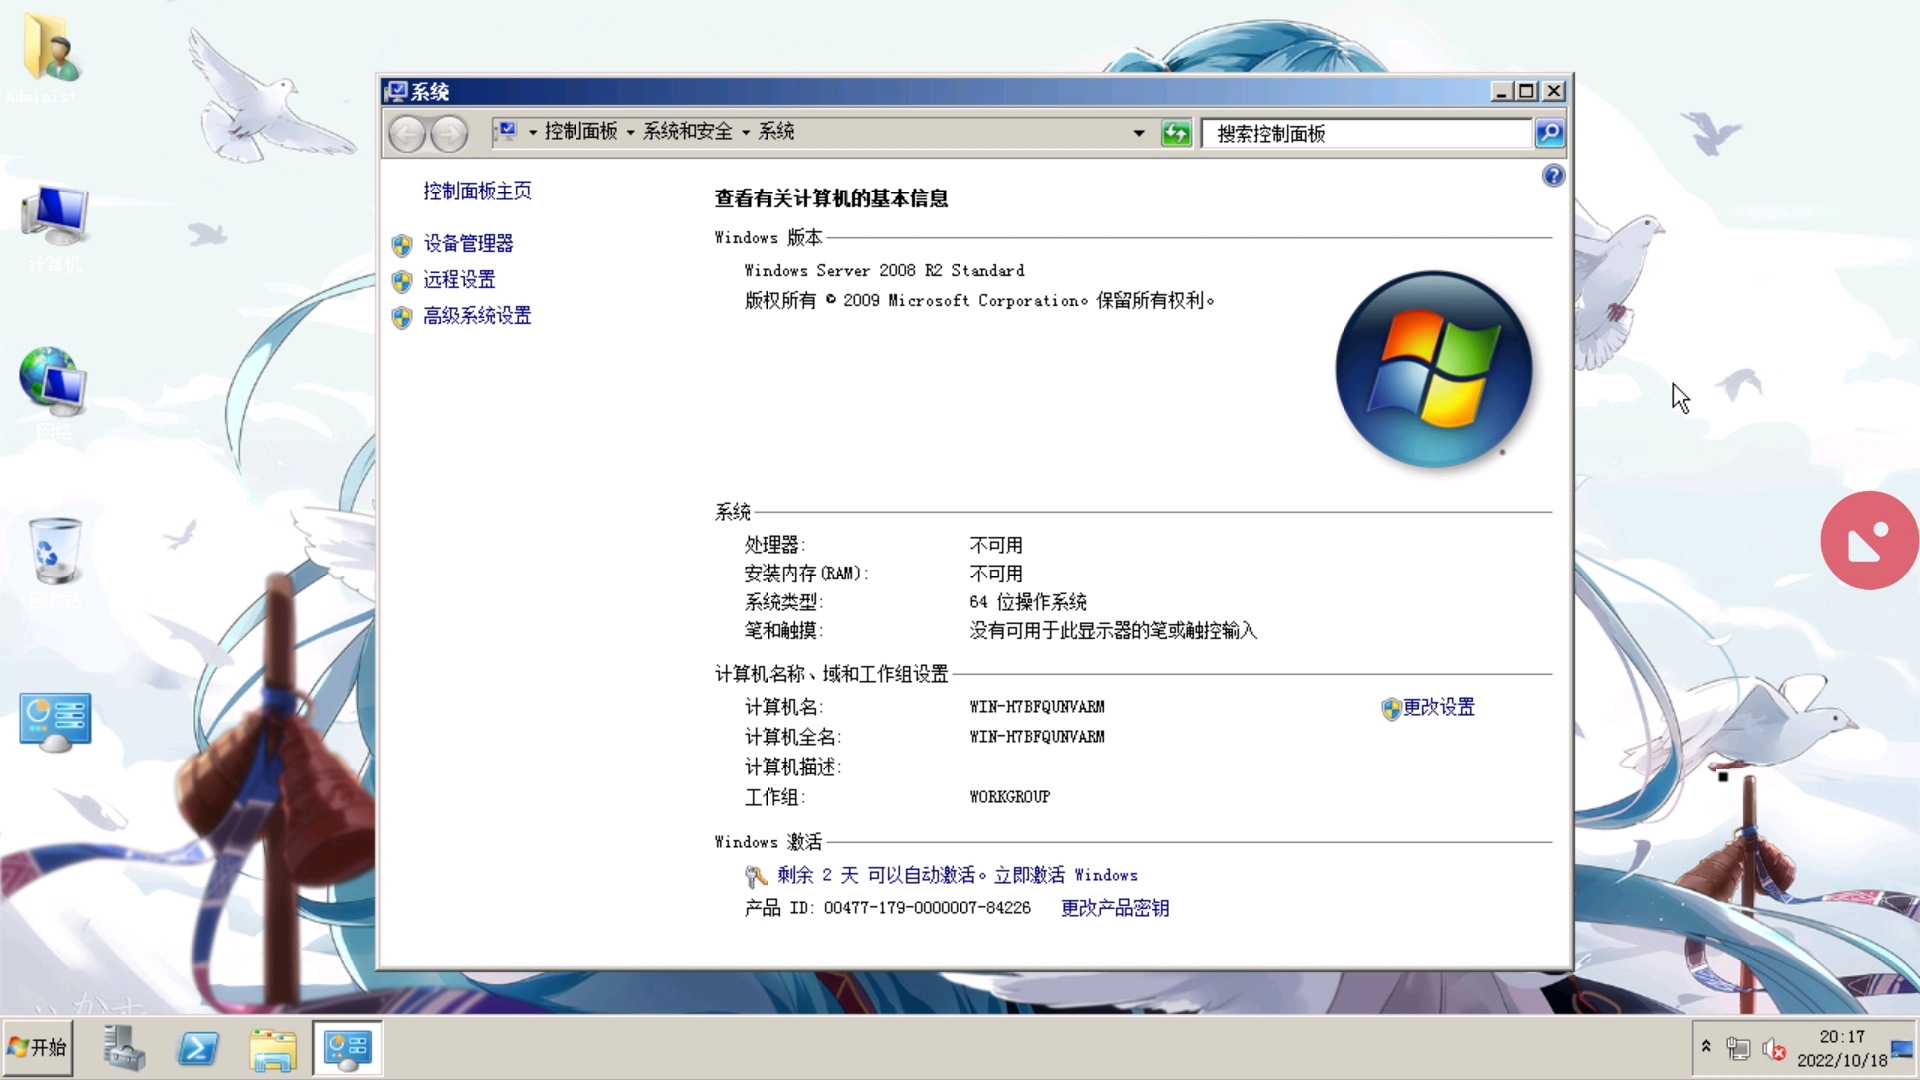
Task: Click the 64 位操作系统 value
Action: [1028, 601]
